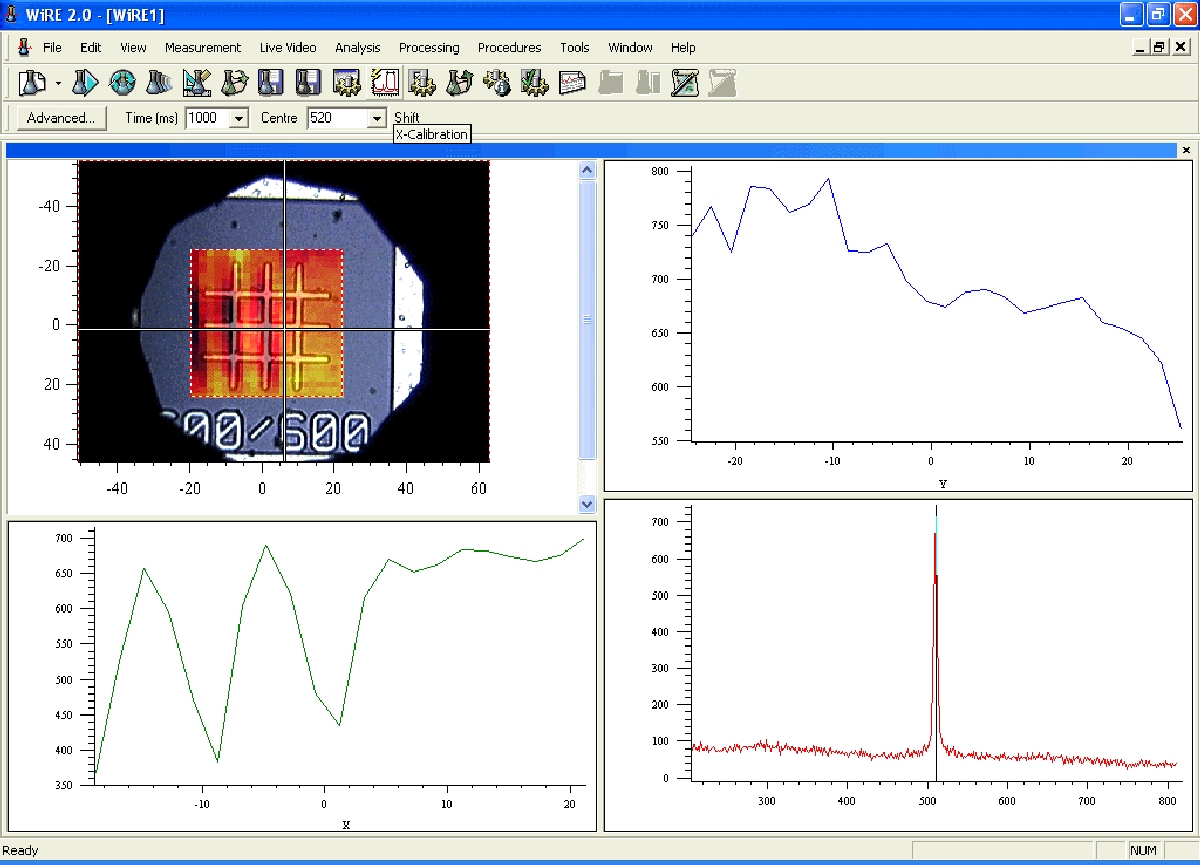Expand the Time (ms) dropdown
1200x865 pixels.
[239, 119]
